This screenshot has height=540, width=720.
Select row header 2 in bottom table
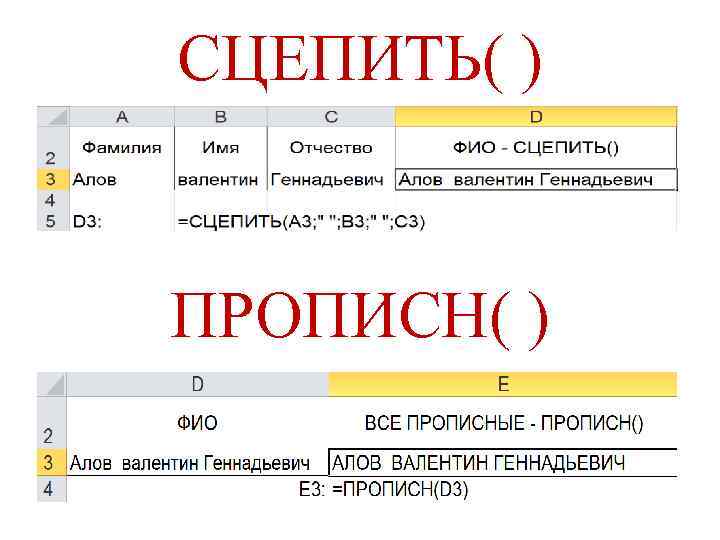[52, 422]
